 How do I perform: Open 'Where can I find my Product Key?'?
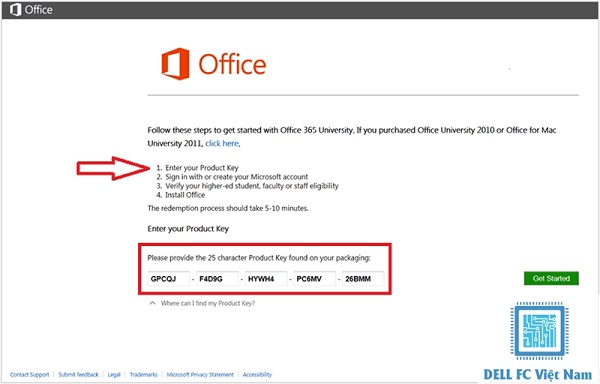tap(207, 303)
